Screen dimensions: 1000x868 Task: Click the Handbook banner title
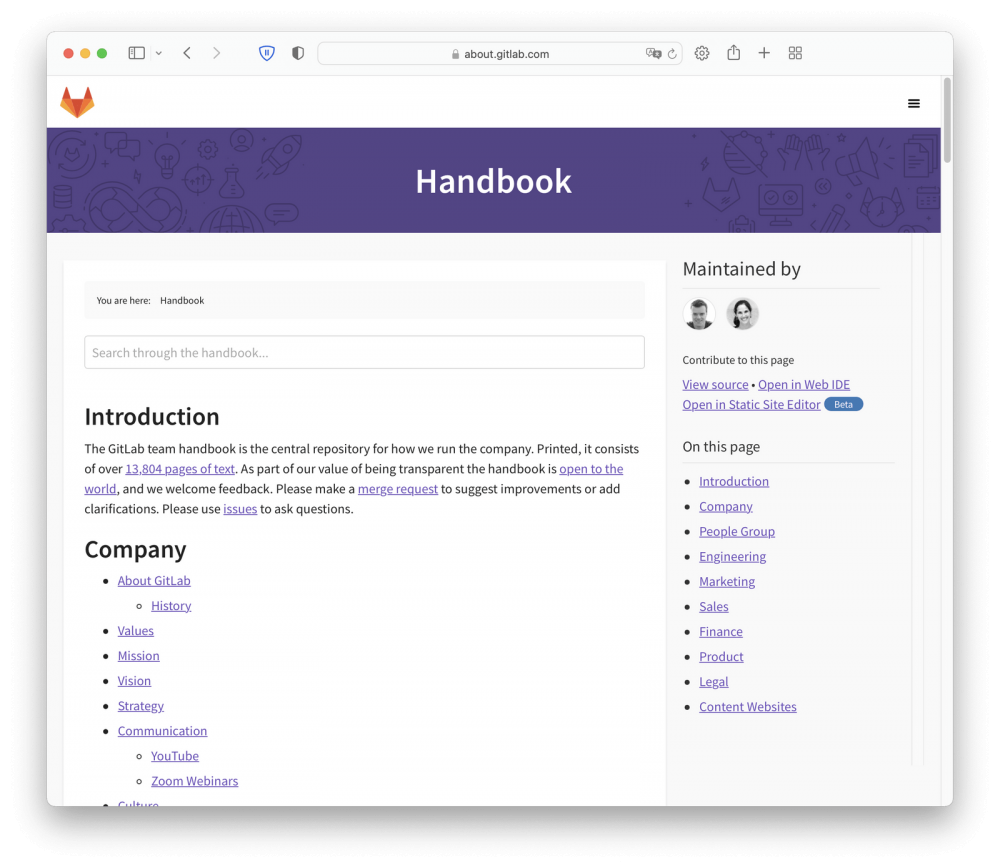494,181
